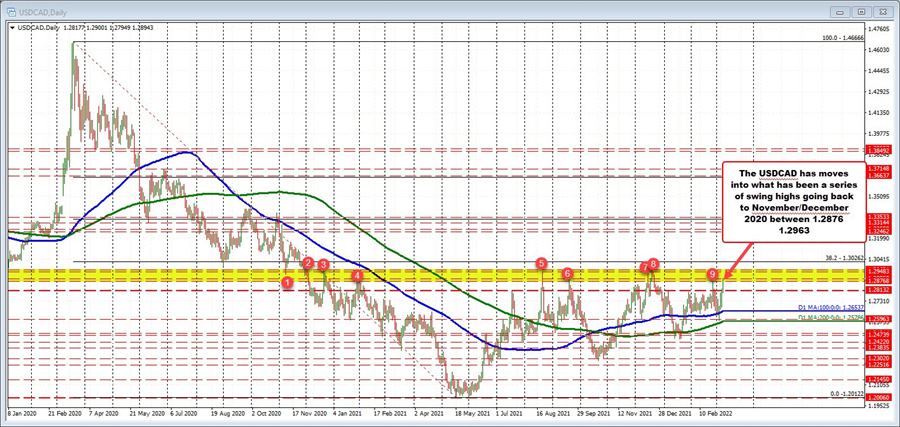Click the '10 Feb 2022' date label
The image size is (900, 427).
(x=717, y=413)
